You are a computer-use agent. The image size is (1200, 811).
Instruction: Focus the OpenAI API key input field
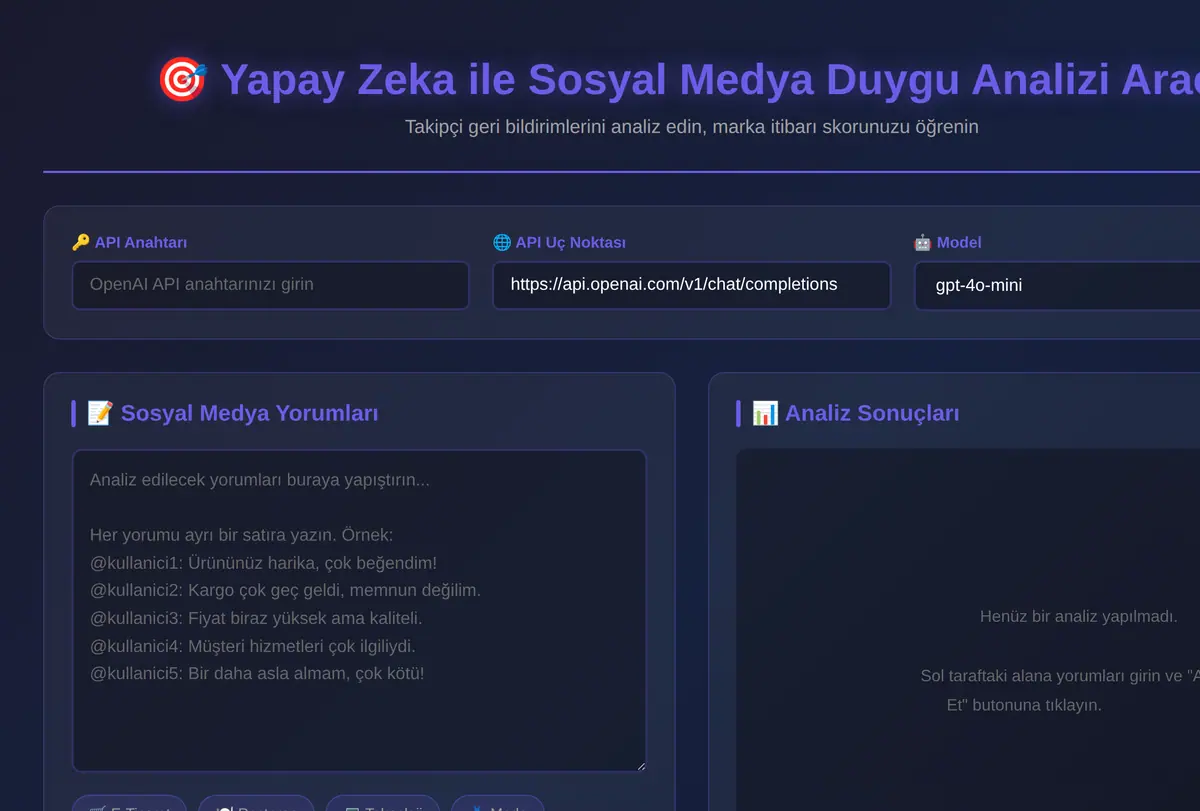pos(271,285)
